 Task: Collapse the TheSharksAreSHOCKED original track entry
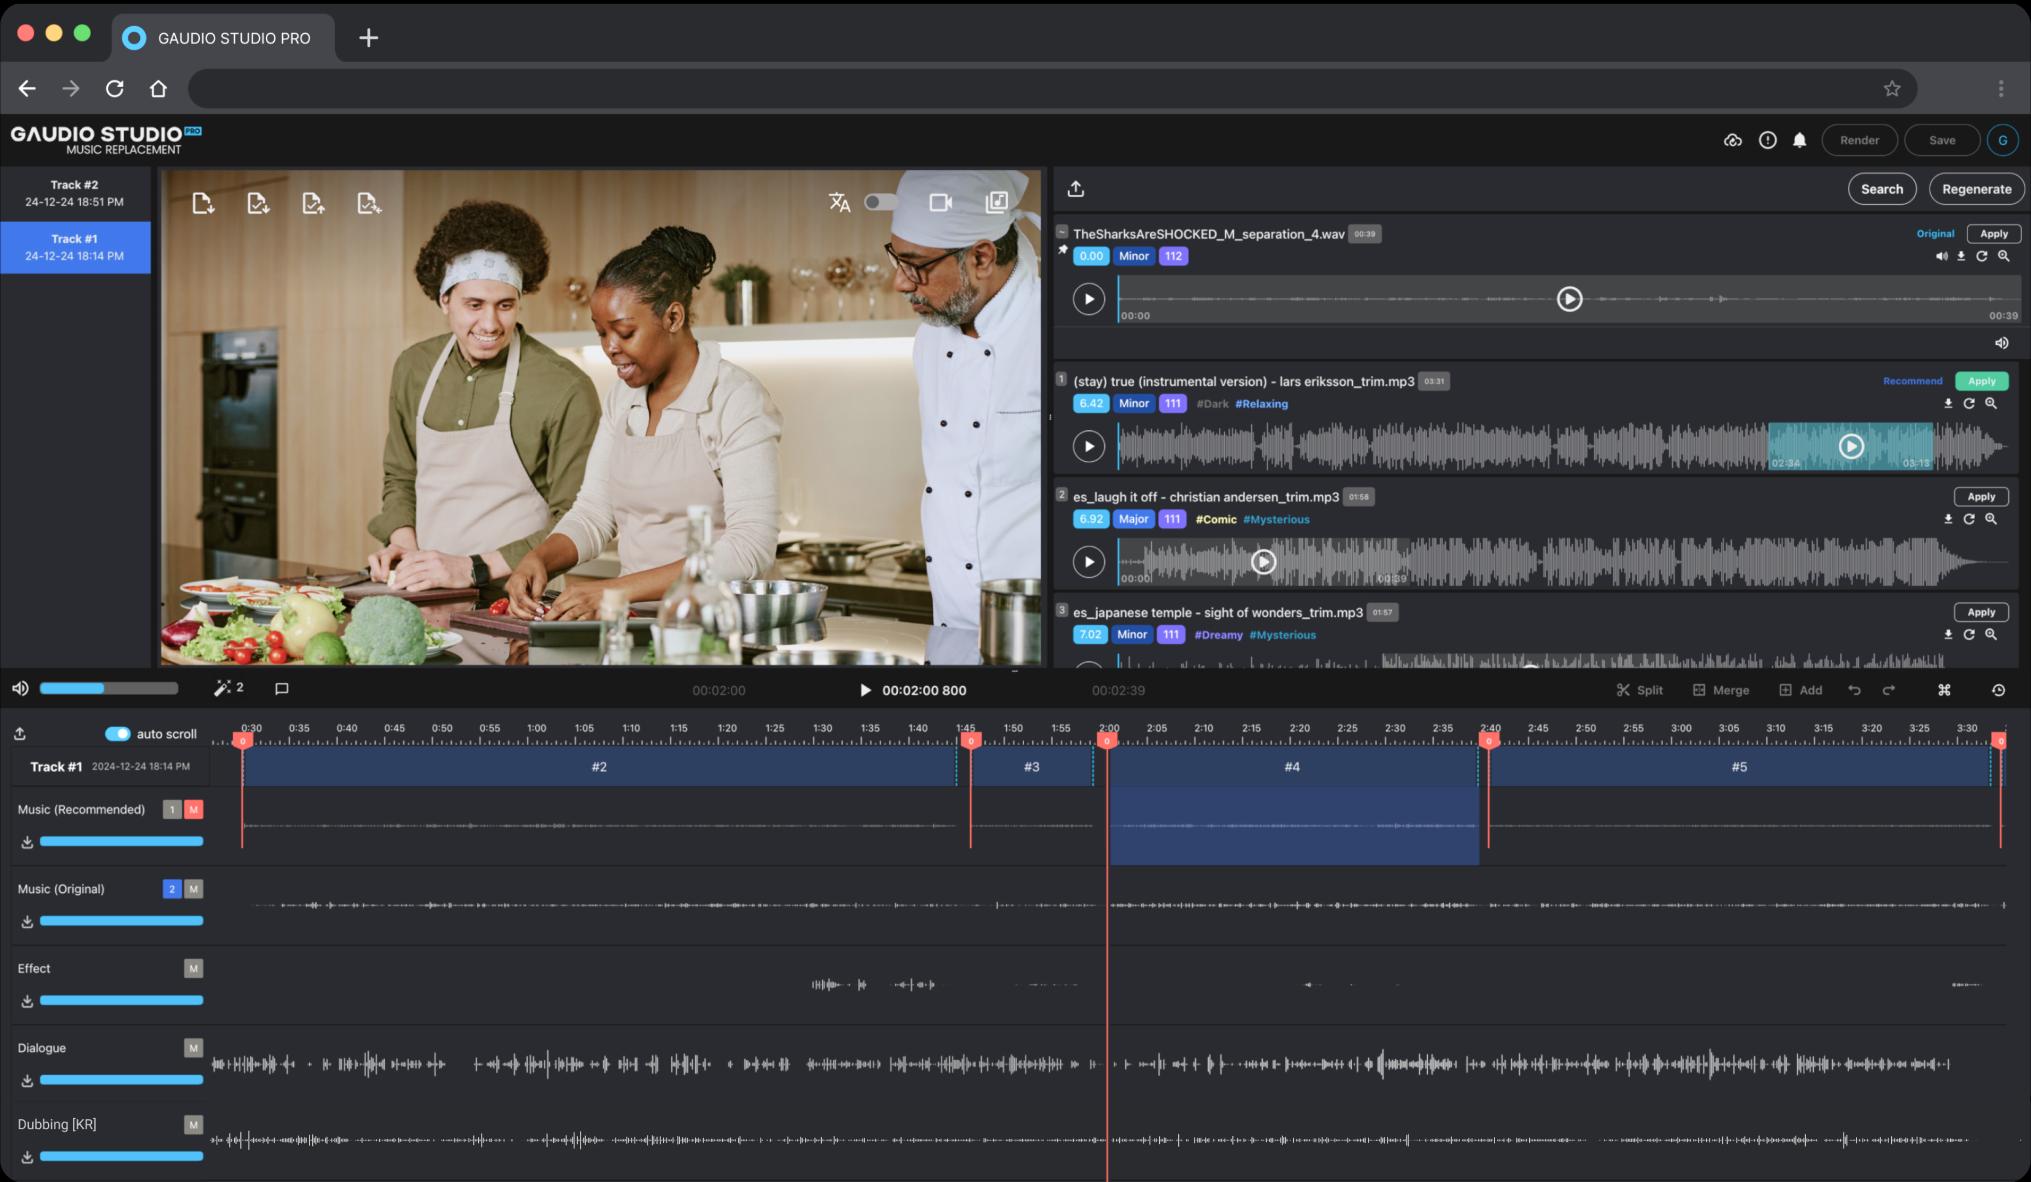tap(1062, 231)
